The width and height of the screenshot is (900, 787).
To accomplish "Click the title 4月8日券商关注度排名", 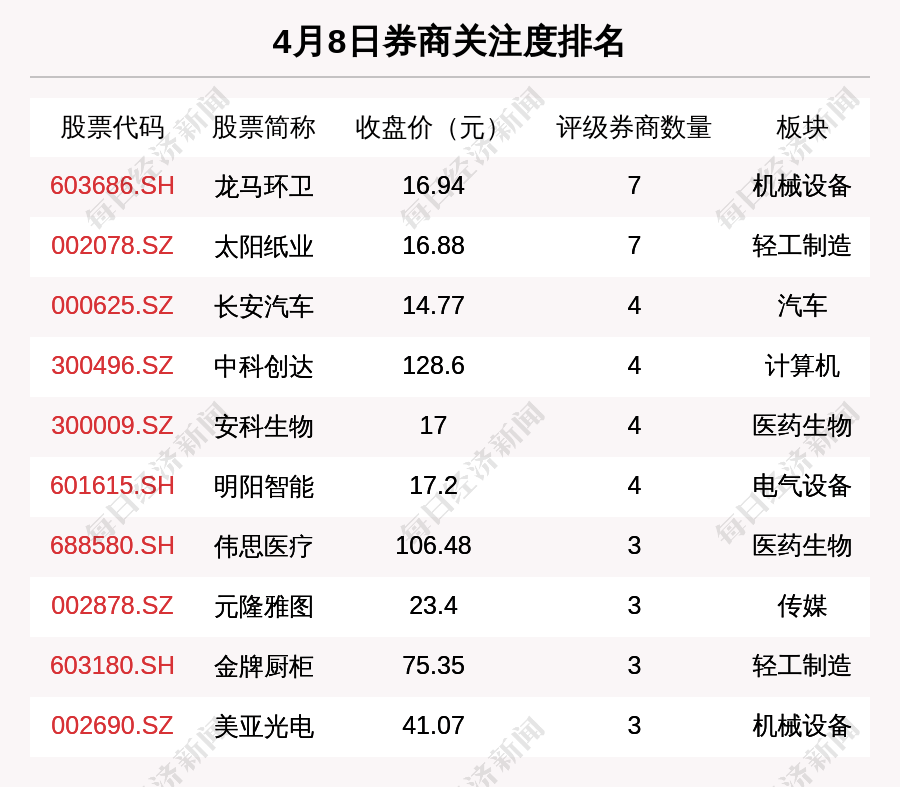I will [449, 42].
